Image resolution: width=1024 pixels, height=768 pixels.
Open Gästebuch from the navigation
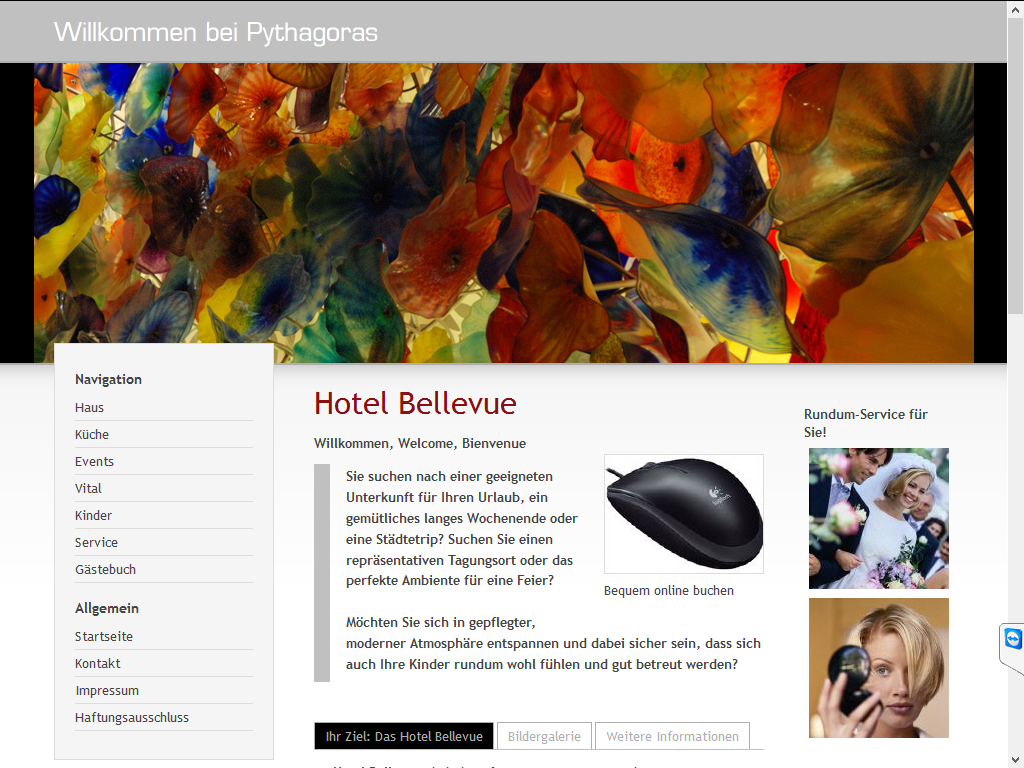105,569
